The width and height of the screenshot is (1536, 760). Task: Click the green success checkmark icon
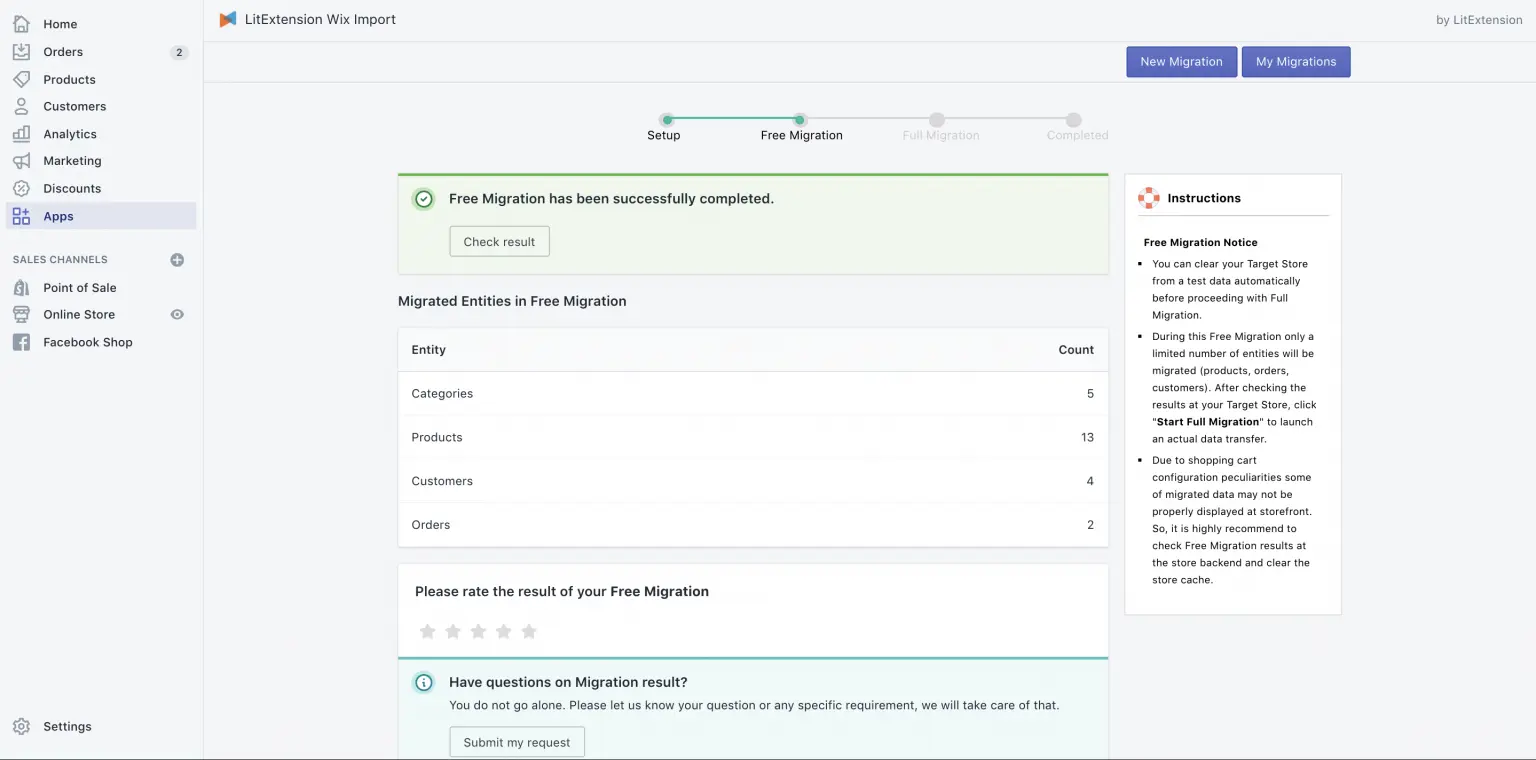pyautogui.click(x=424, y=199)
